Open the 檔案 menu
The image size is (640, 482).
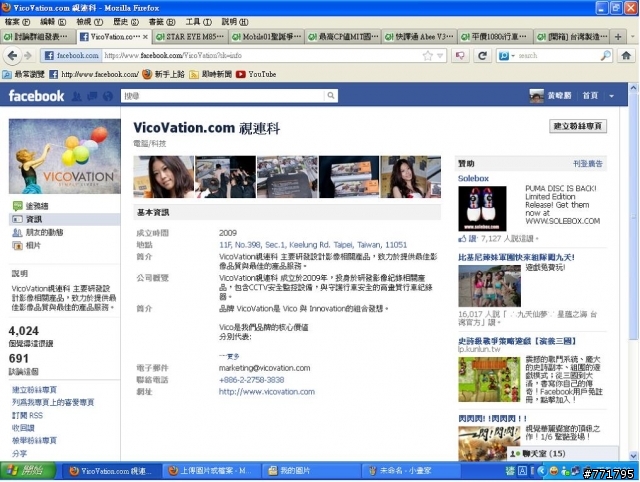tap(17, 22)
